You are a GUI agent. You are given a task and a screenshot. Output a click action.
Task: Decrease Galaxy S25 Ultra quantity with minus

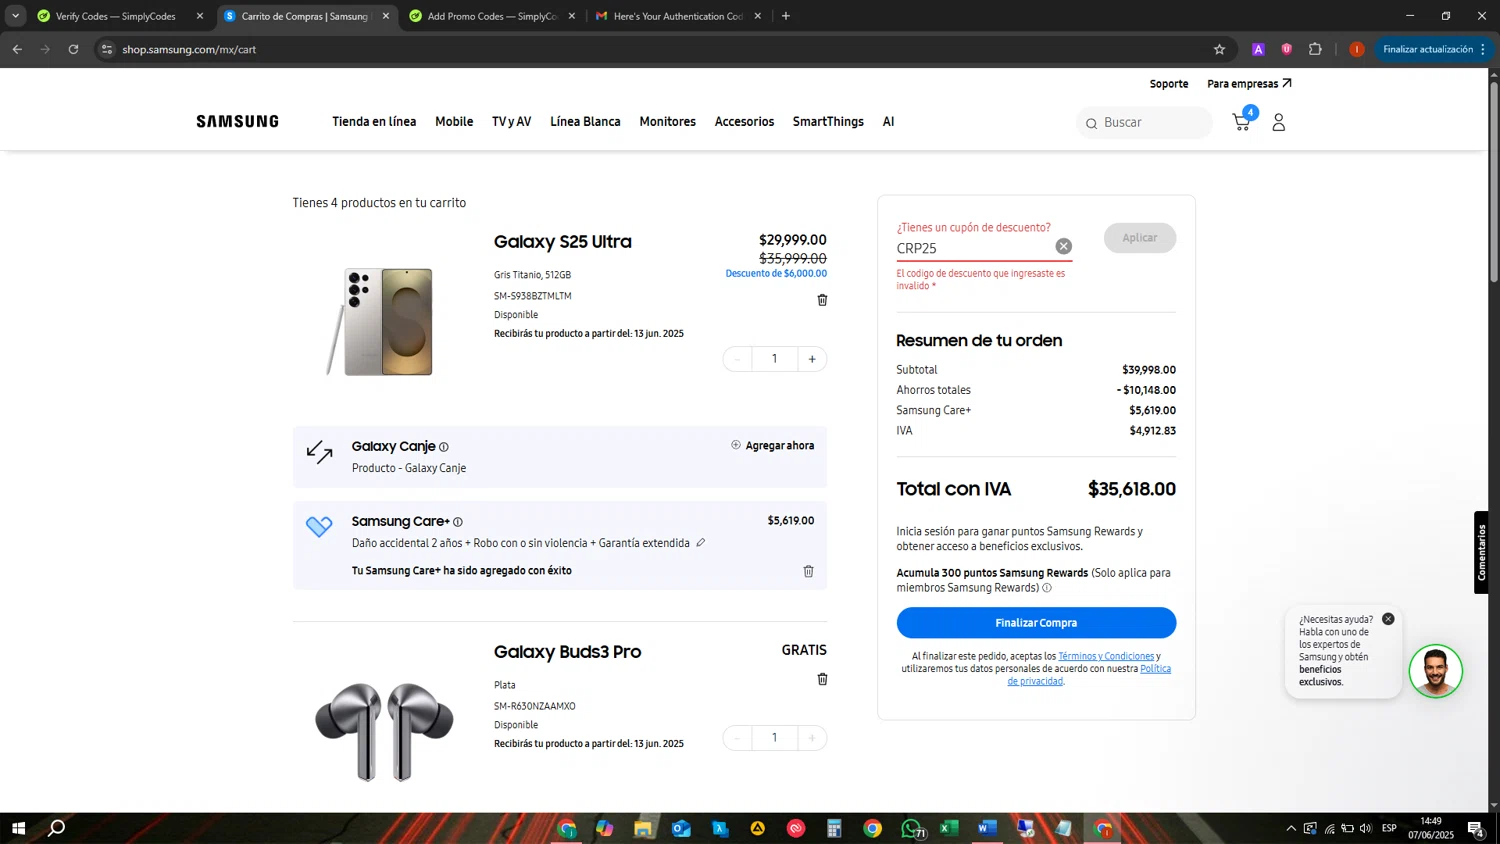click(x=737, y=359)
